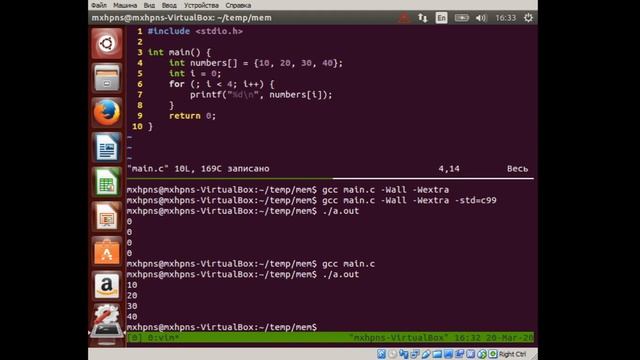Screen dimensions: 640x360
Task: Open the Вид menu
Action: click(x=149, y=5)
